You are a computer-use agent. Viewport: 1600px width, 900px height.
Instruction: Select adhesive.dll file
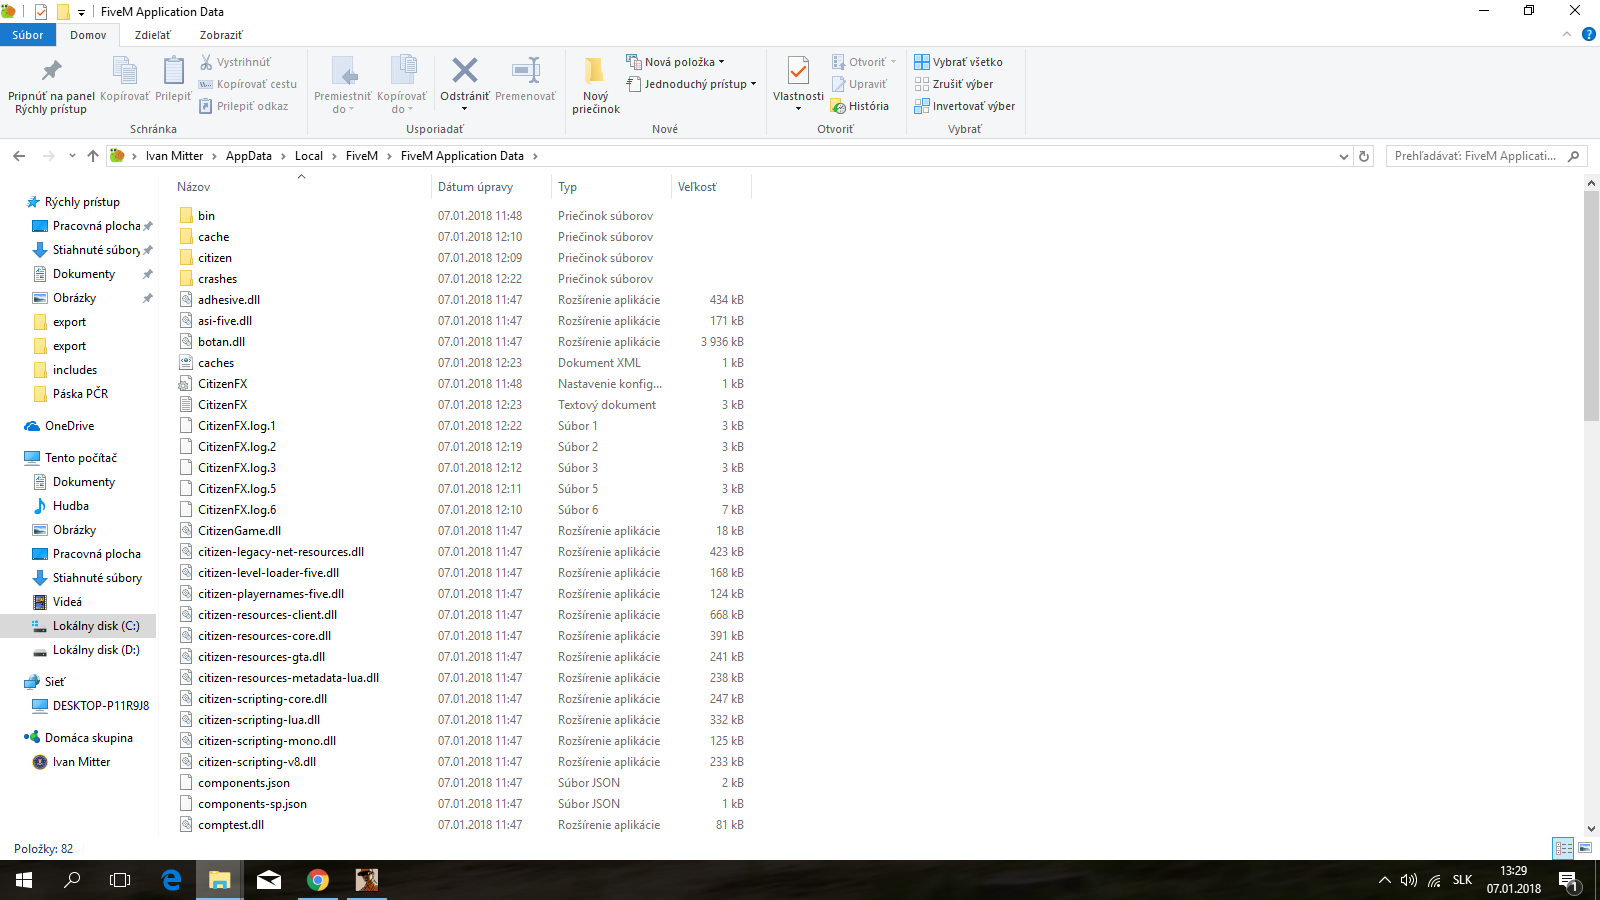point(229,300)
